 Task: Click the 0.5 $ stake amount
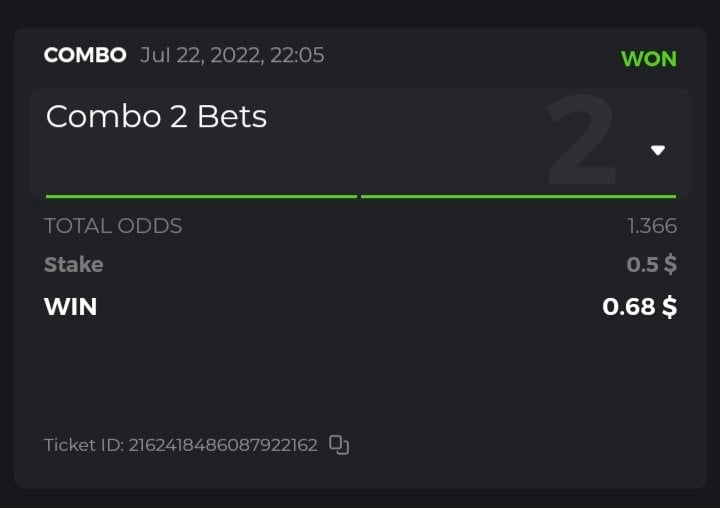(651, 265)
